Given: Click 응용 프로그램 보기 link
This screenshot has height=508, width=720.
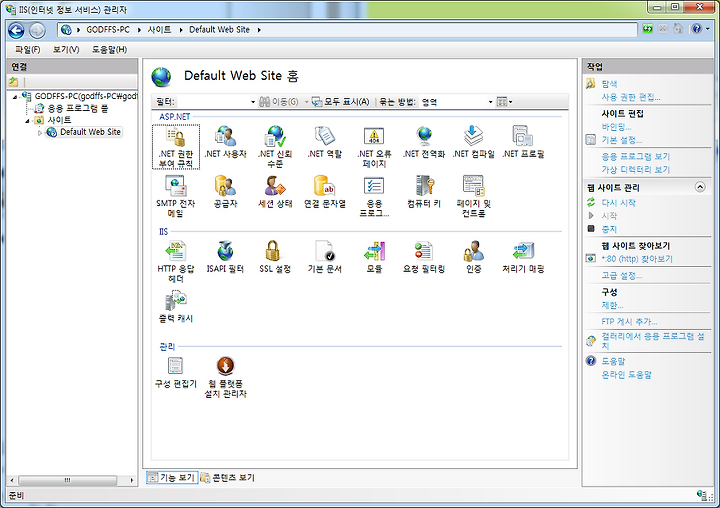Looking at the screenshot, I should pos(636,157).
